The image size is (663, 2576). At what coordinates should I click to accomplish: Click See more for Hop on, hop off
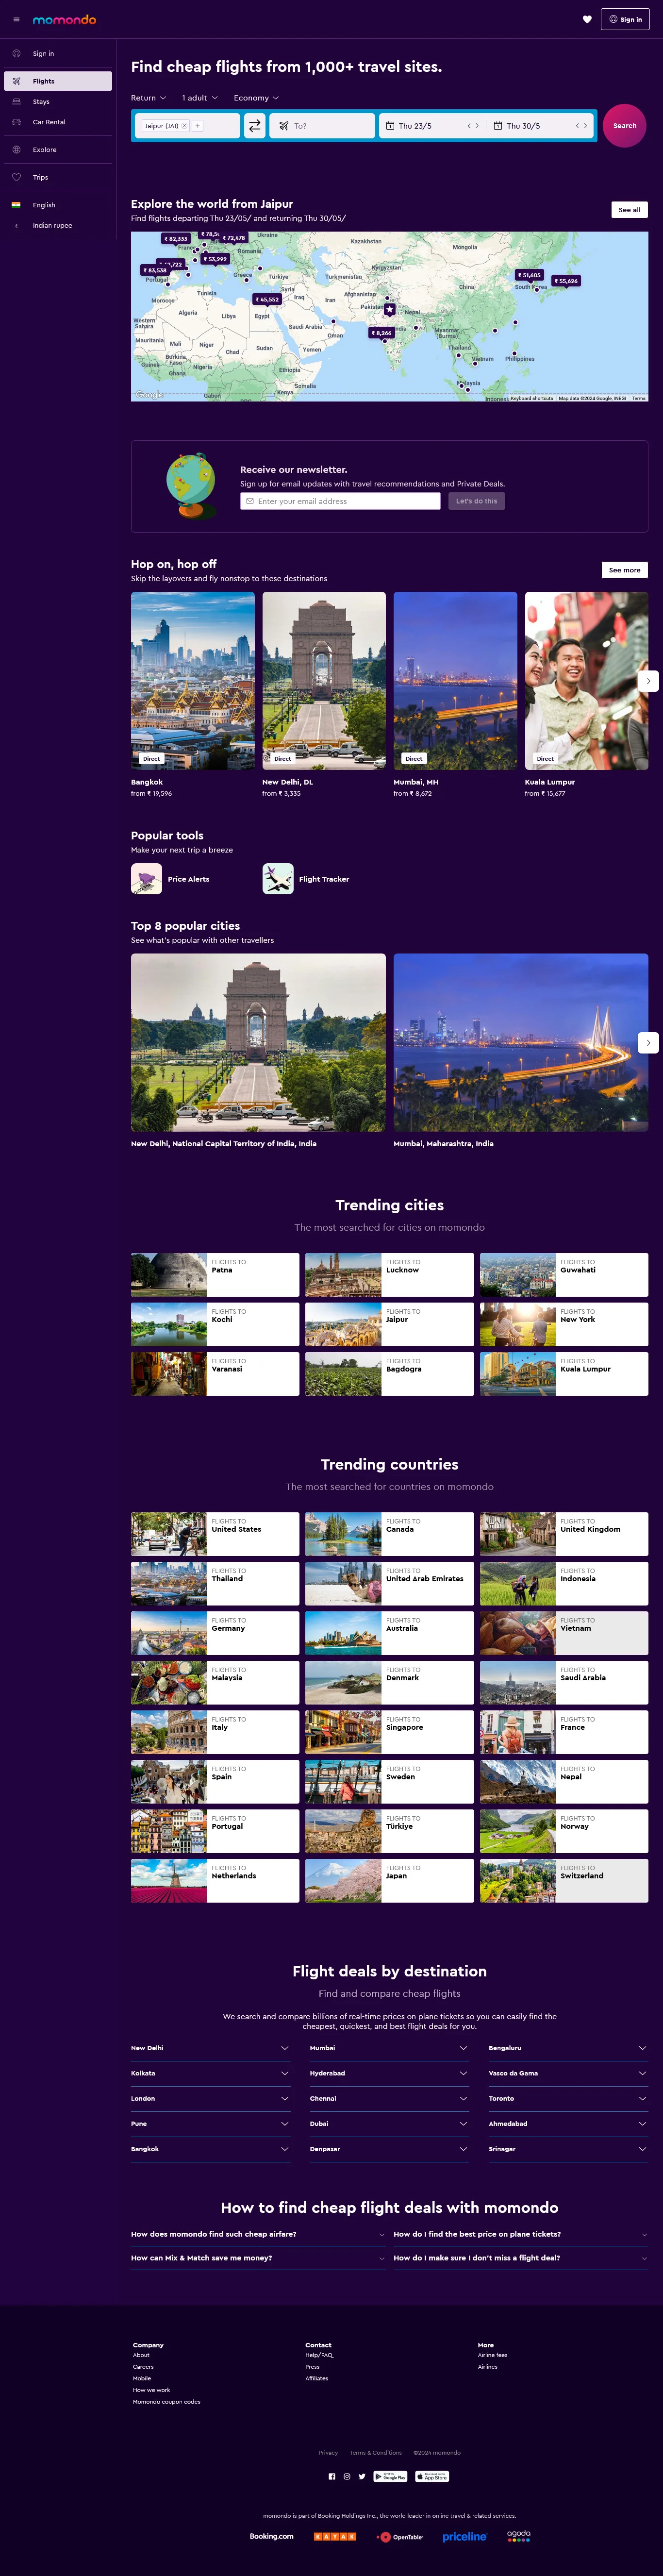(625, 570)
